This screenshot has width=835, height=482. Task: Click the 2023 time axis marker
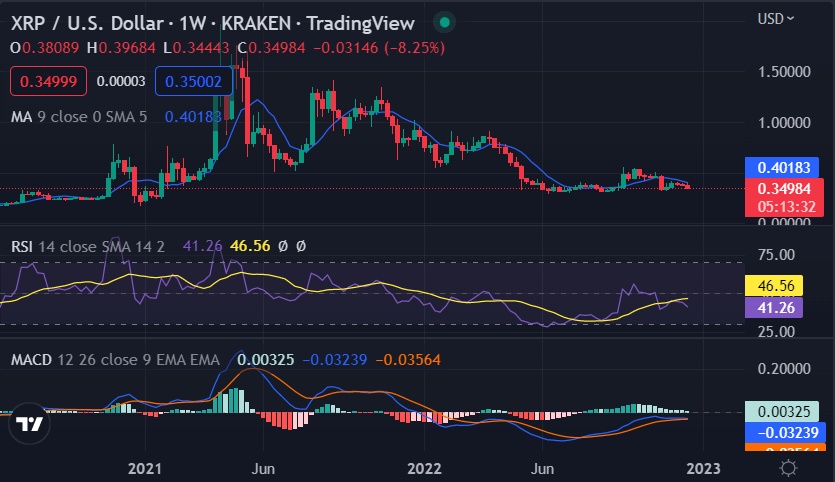point(703,469)
